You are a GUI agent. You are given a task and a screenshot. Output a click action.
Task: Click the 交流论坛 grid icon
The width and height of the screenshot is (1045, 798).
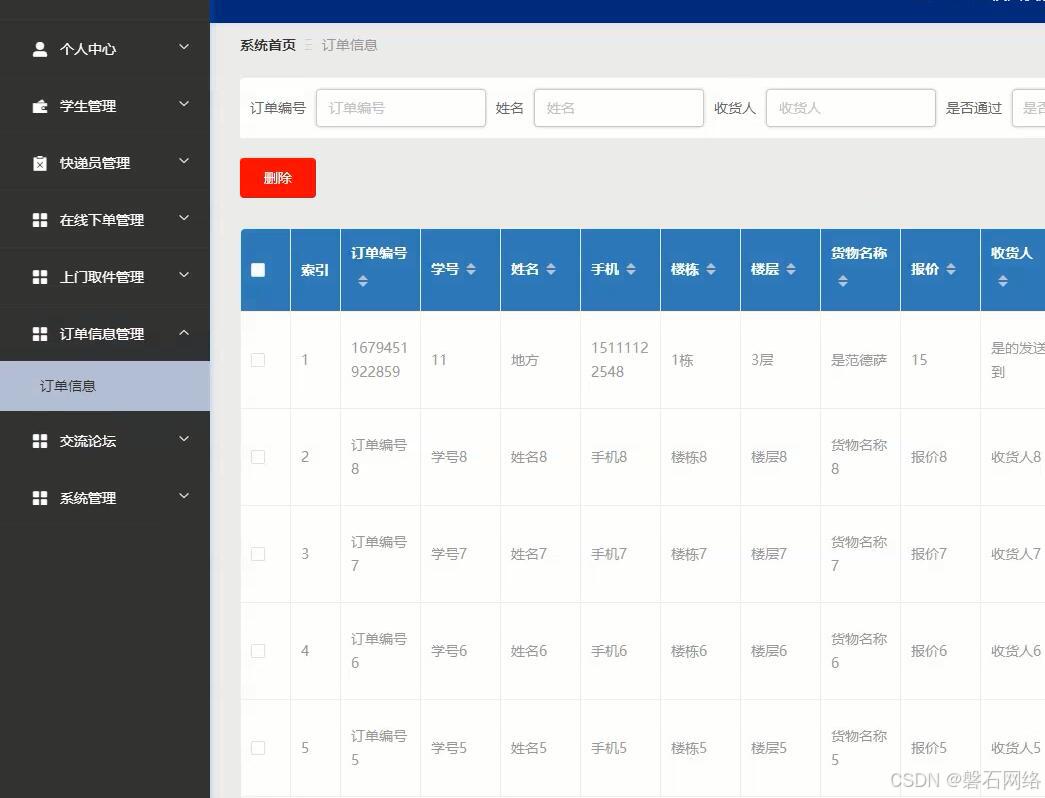coord(39,439)
